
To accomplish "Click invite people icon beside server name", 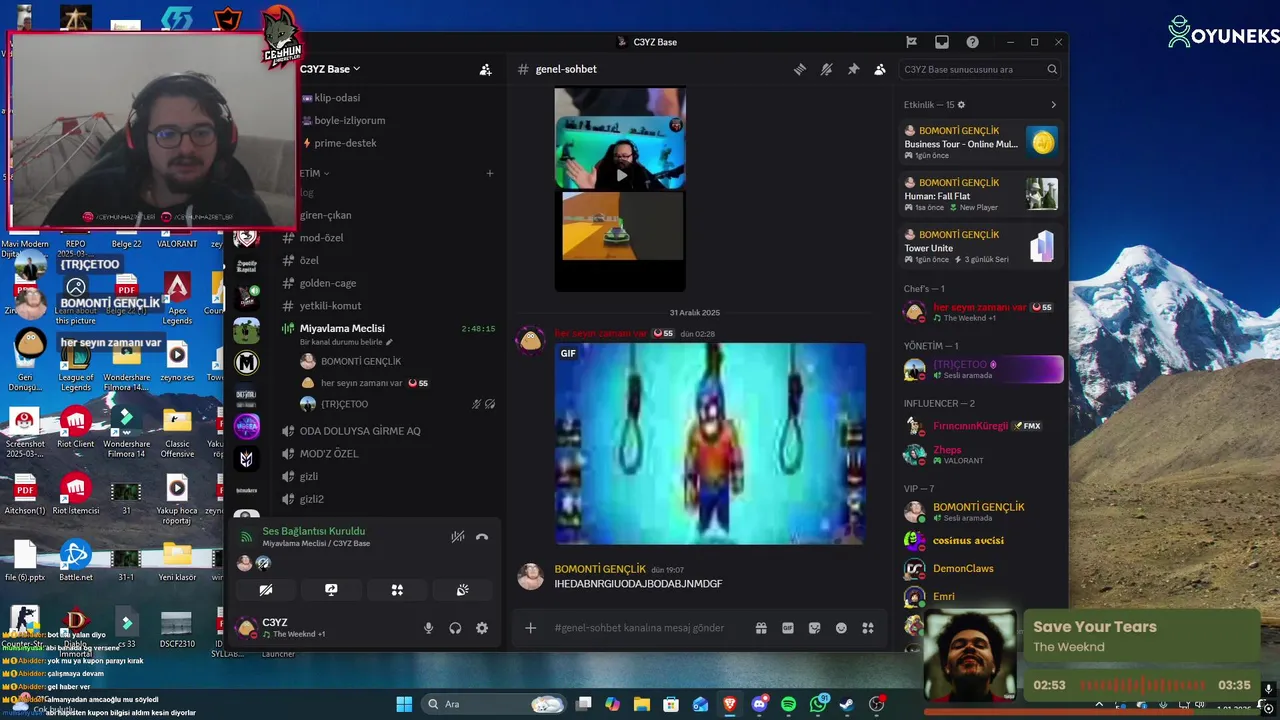I will click(x=485, y=69).
